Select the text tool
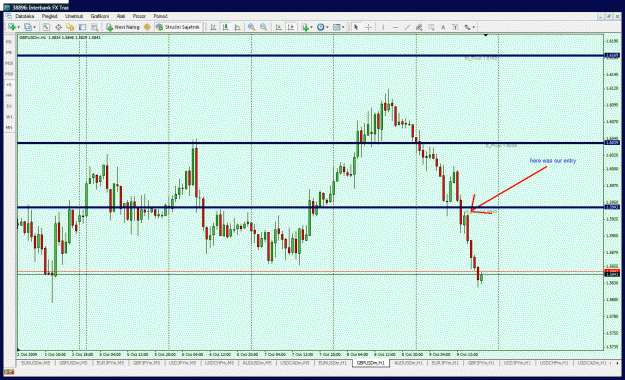The image size is (625, 380). coord(443,27)
